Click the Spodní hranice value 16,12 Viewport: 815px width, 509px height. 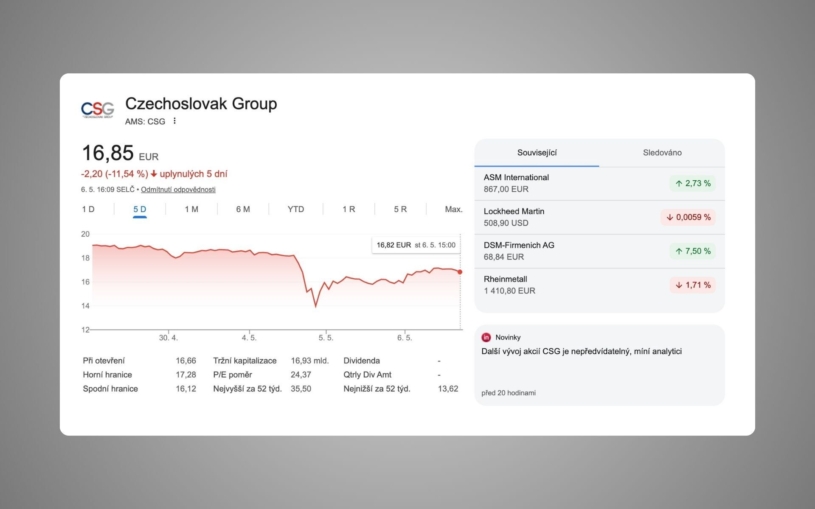click(x=186, y=389)
